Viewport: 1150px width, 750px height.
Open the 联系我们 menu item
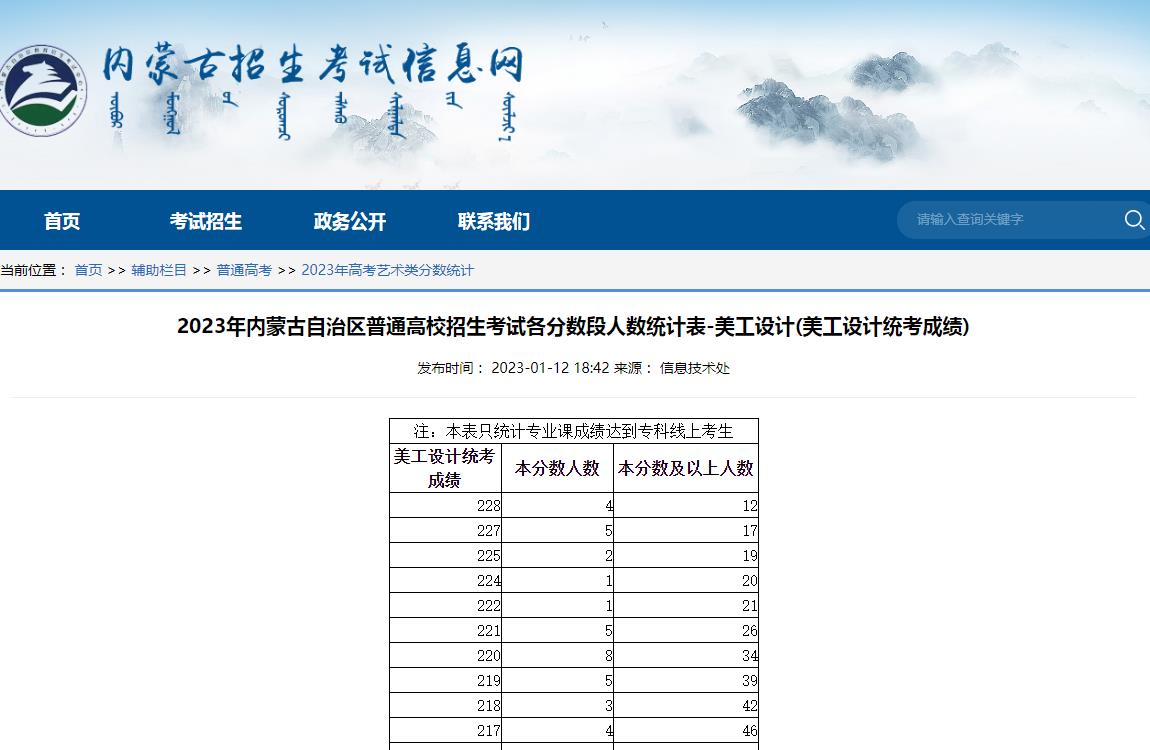pyautogui.click(x=494, y=221)
